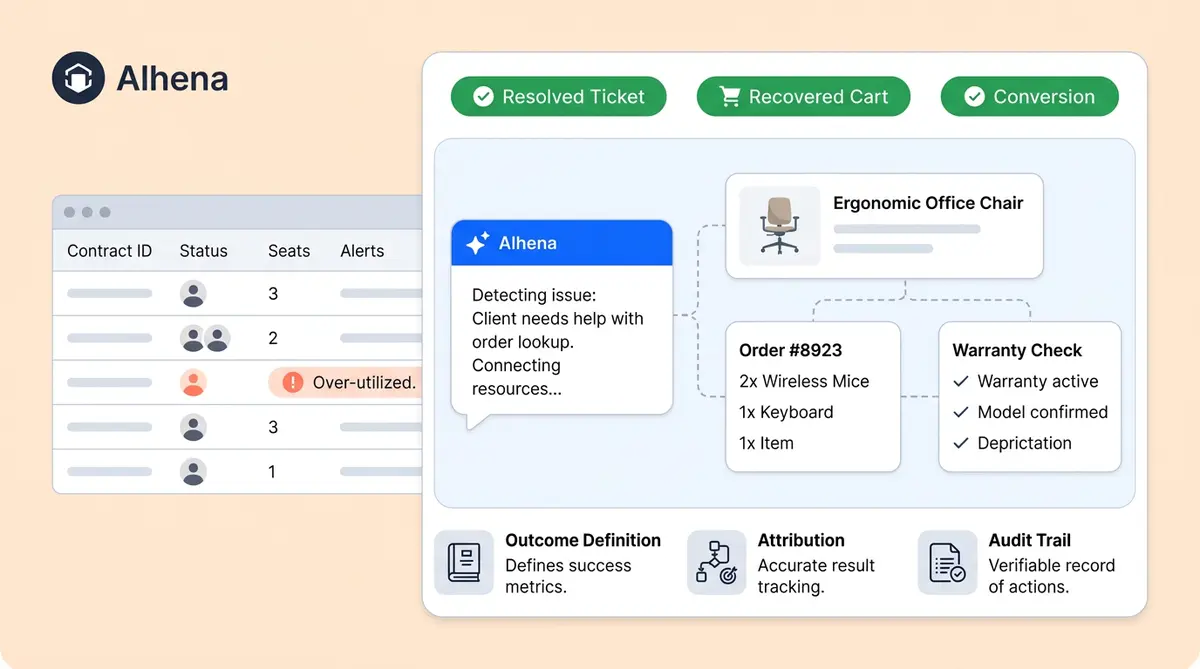
Task: Click the checkmark icon in Resolved Ticket
Action: coord(483,97)
